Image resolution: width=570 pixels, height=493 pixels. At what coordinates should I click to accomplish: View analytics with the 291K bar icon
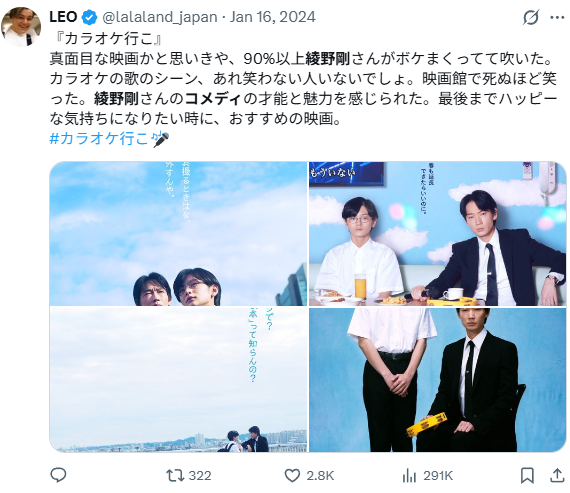click(x=409, y=475)
